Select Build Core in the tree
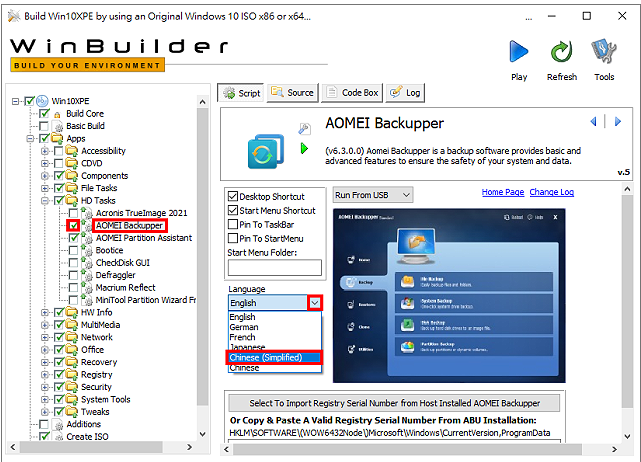The height and width of the screenshot is (462, 641). pyautogui.click(x=85, y=114)
